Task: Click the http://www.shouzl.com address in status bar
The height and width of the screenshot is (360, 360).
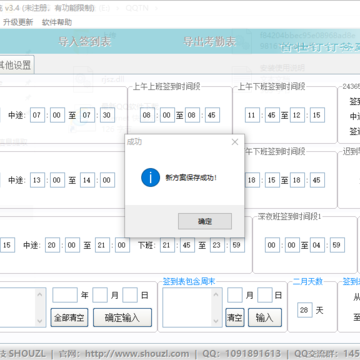Action: pyautogui.click(x=137, y=354)
